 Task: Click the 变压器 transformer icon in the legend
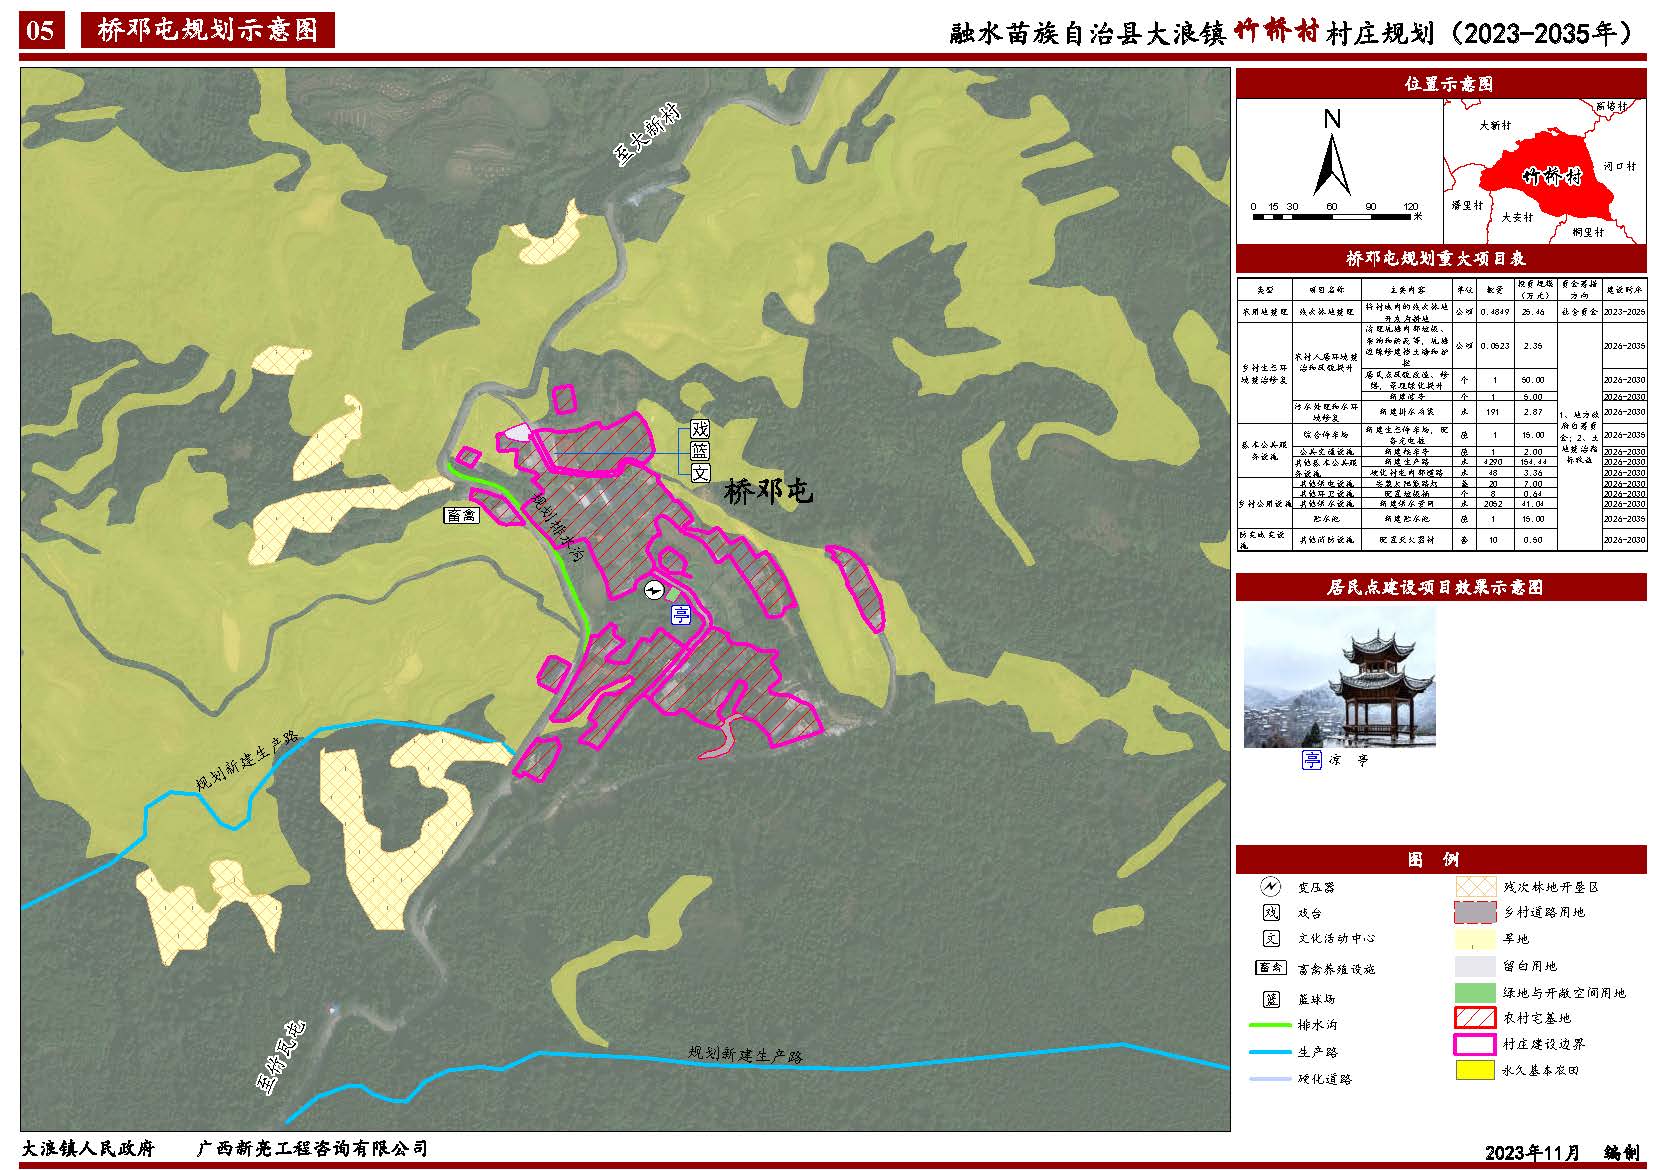point(1270,887)
